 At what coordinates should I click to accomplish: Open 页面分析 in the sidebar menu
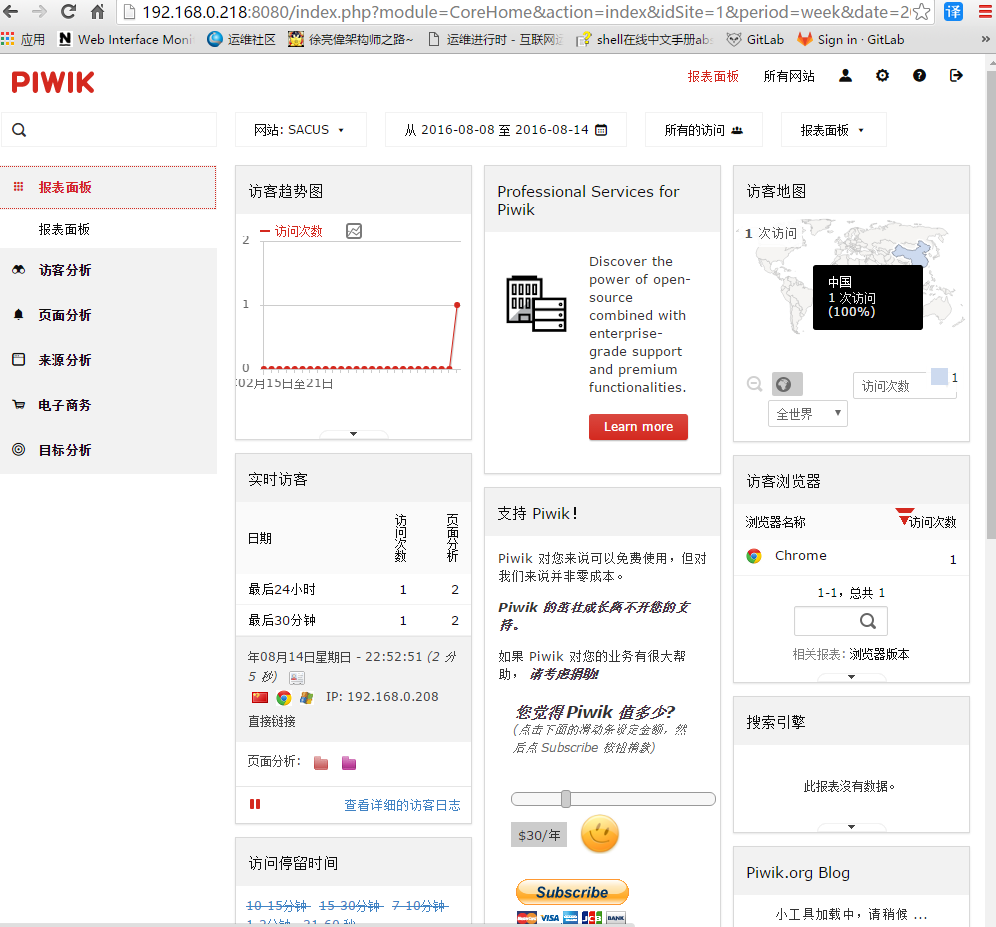108,315
